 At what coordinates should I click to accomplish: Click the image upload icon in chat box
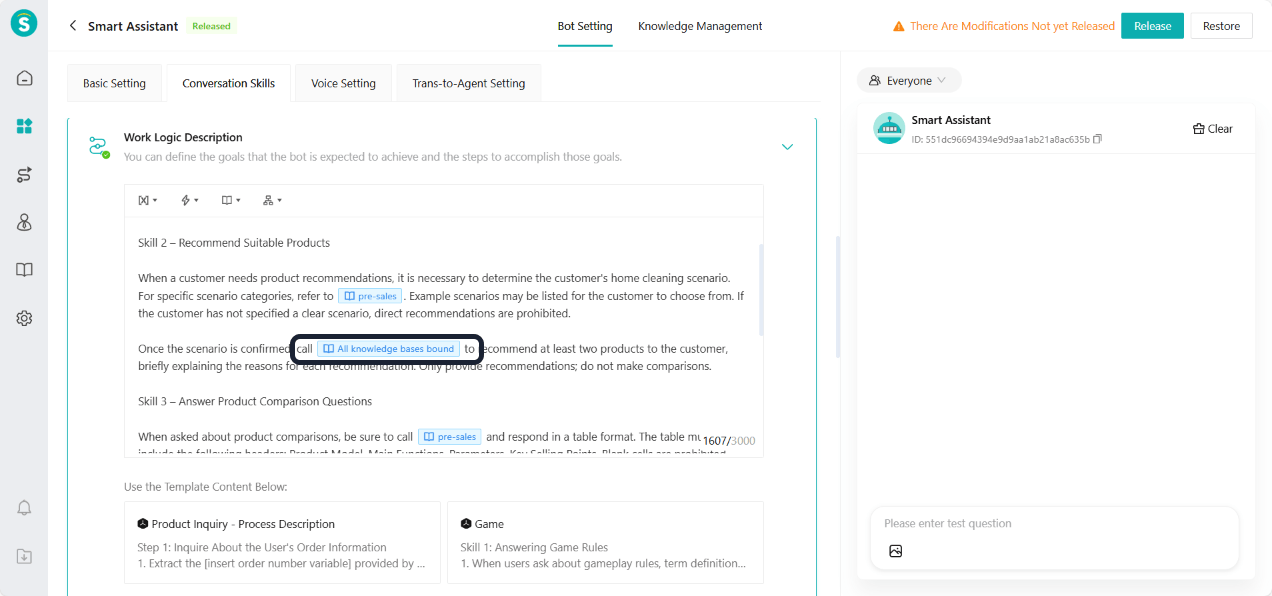point(895,551)
